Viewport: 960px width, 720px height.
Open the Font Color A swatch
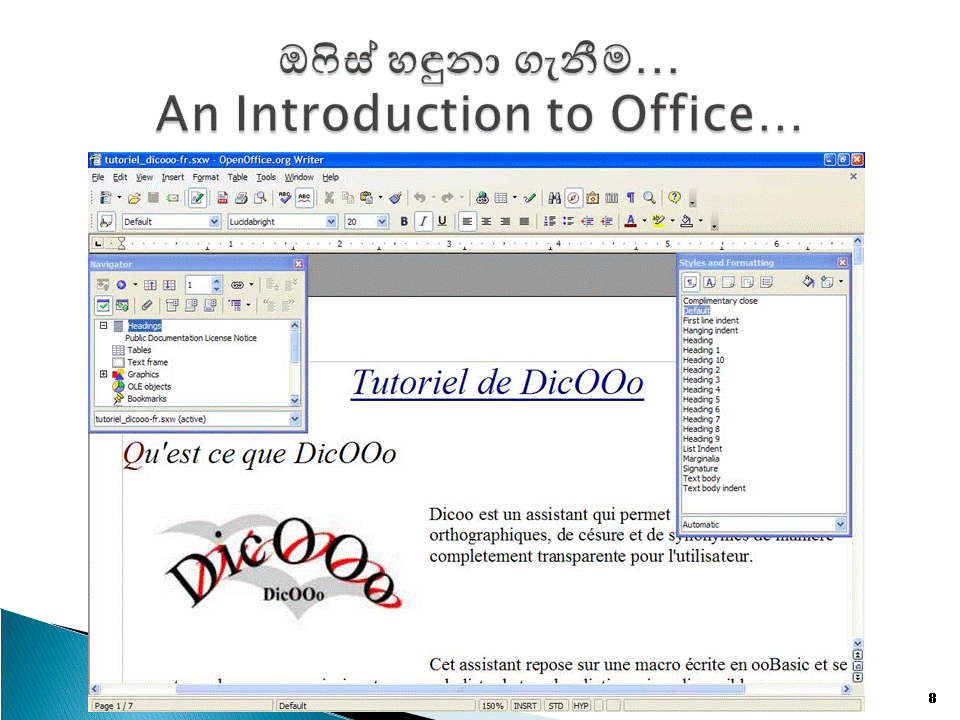tap(630, 222)
